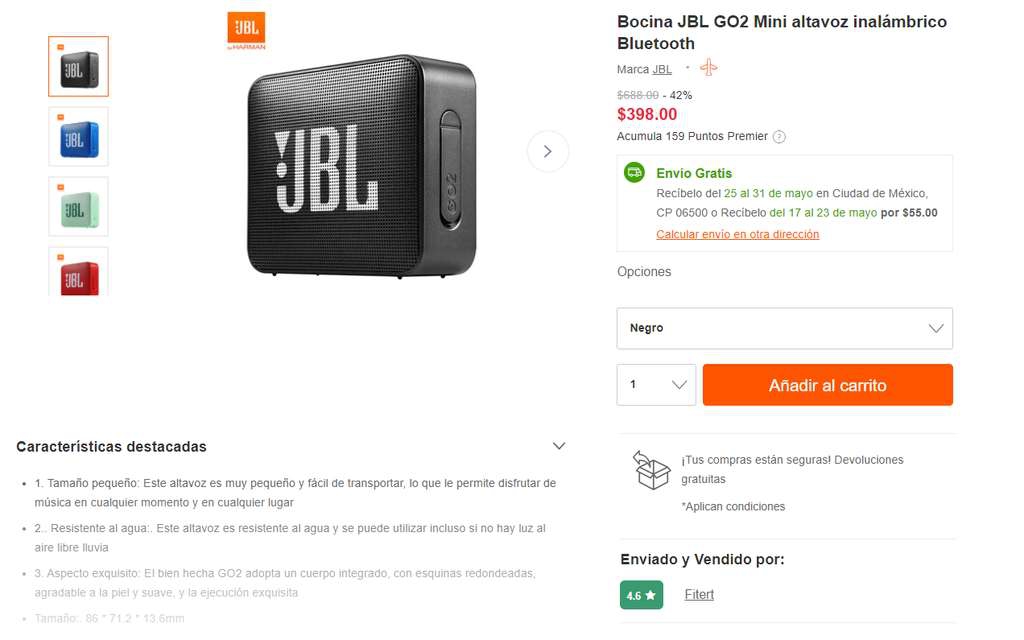Click the green free shipping truck icon
The width and height of the screenshot is (1024, 640).
(634, 172)
